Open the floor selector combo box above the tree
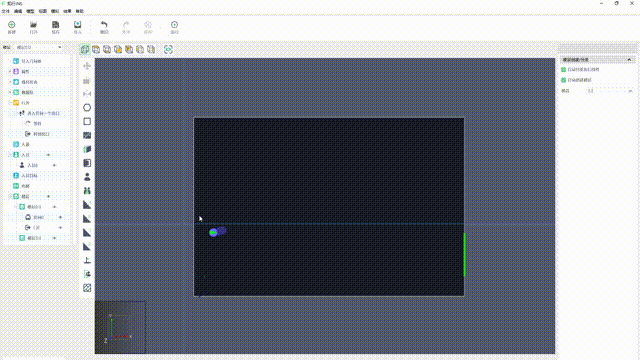Screen dimensions: 640x360 39,47
